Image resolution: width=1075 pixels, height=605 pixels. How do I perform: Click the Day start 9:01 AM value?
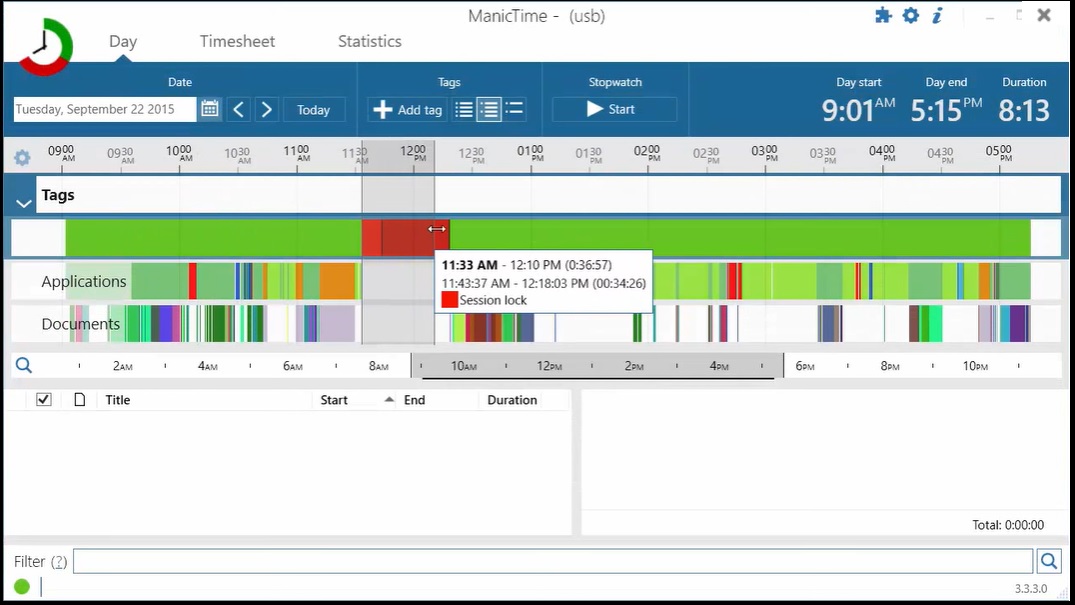858,110
